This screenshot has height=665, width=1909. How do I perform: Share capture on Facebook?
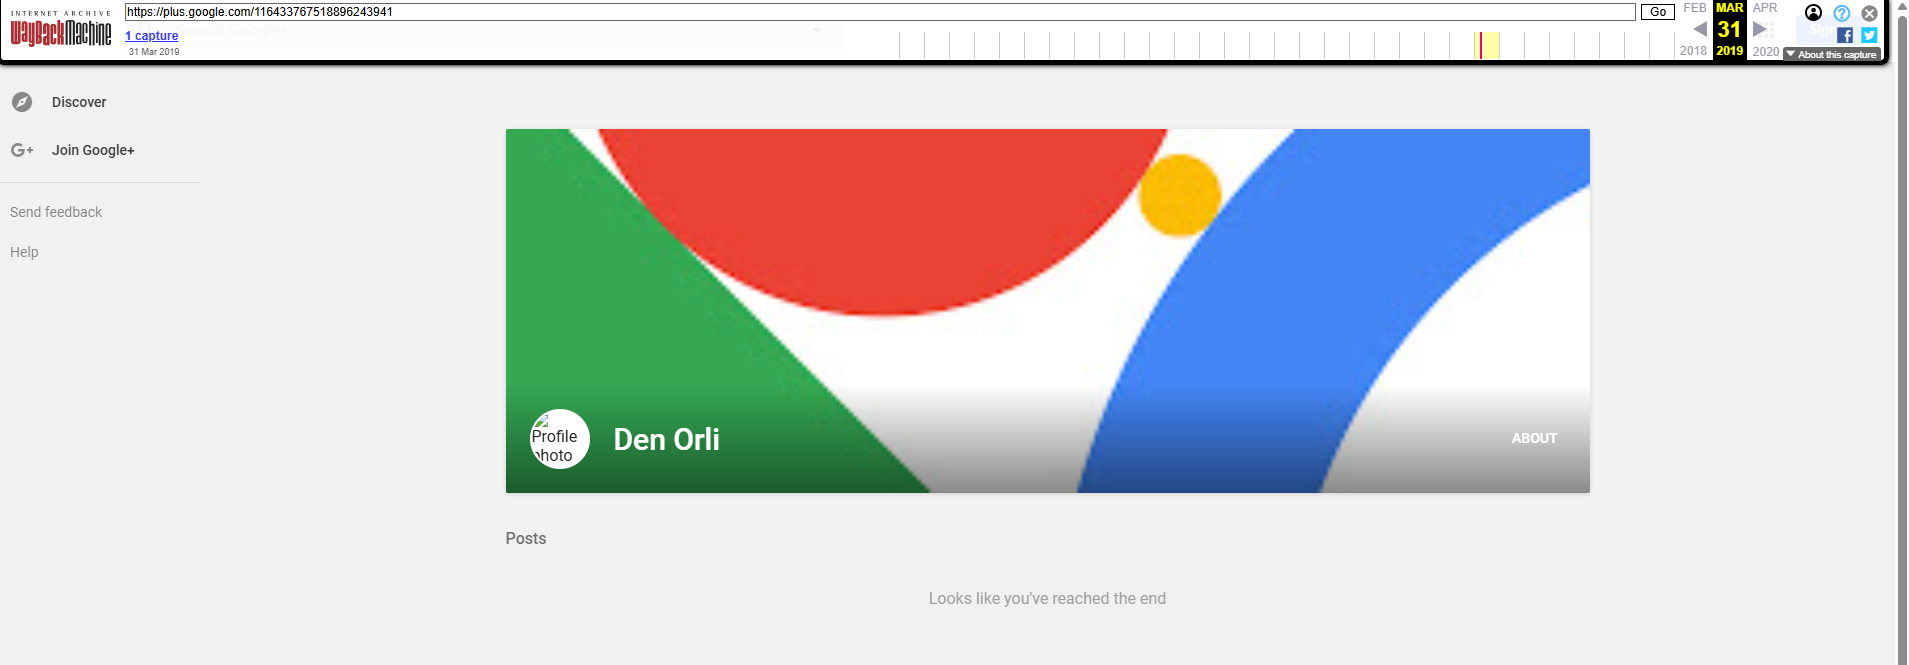tap(1845, 35)
